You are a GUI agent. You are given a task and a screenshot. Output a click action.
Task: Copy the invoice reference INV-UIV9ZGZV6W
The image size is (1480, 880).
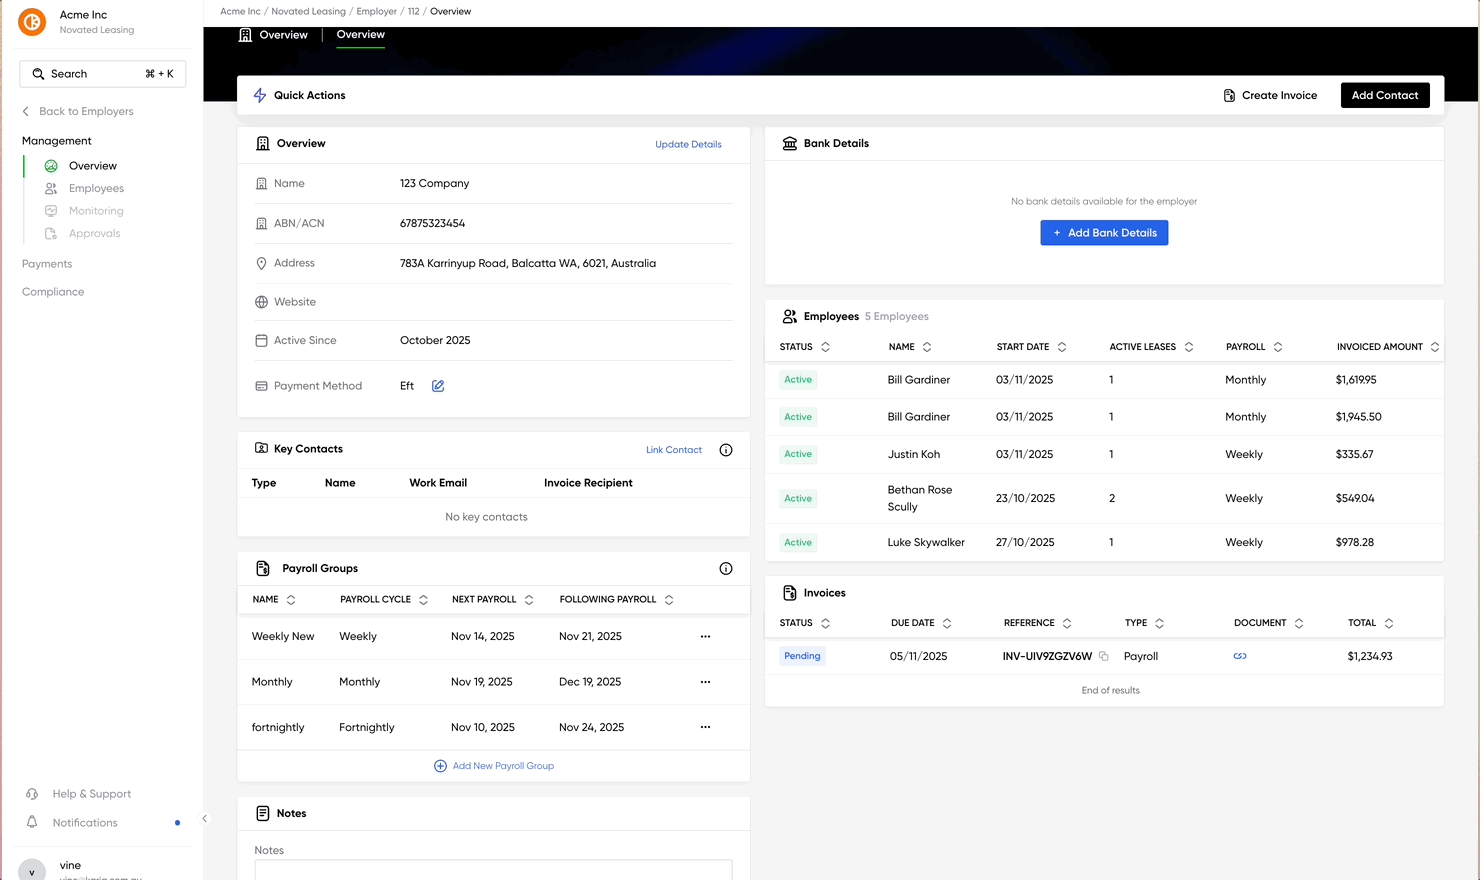(1104, 657)
